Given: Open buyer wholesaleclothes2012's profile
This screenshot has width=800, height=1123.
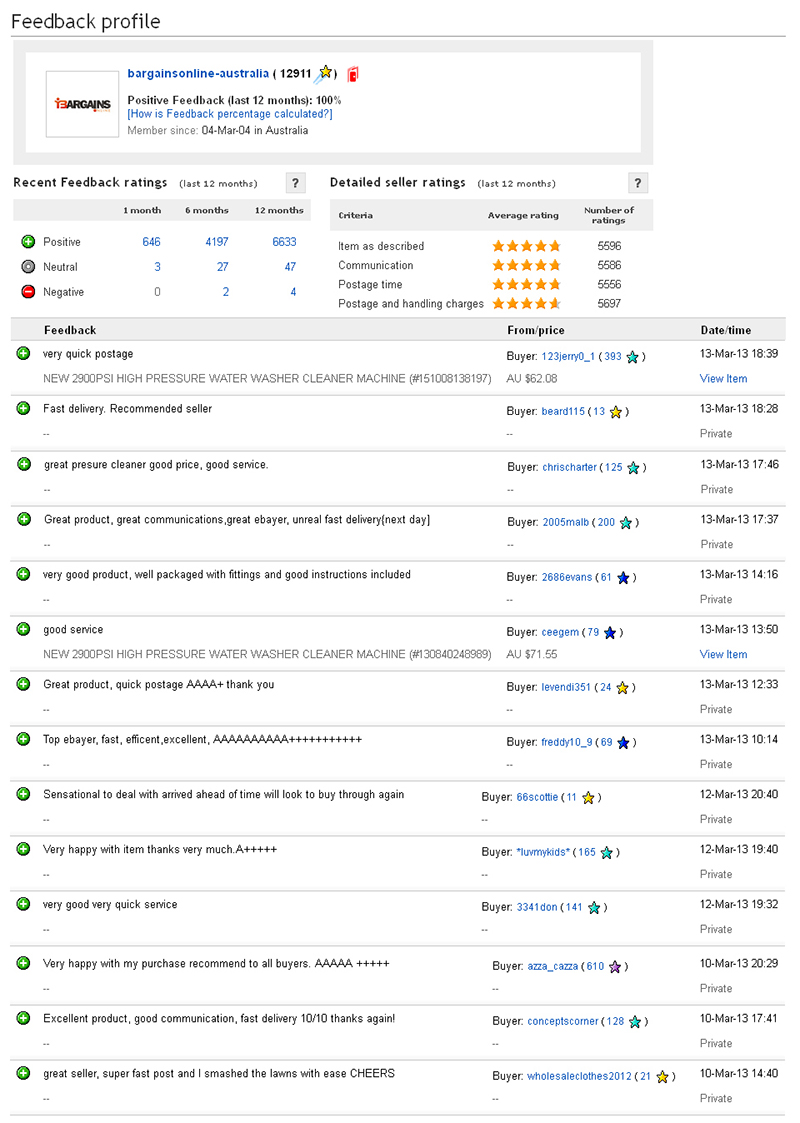Looking at the screenshot, I should pos(579,1076).
